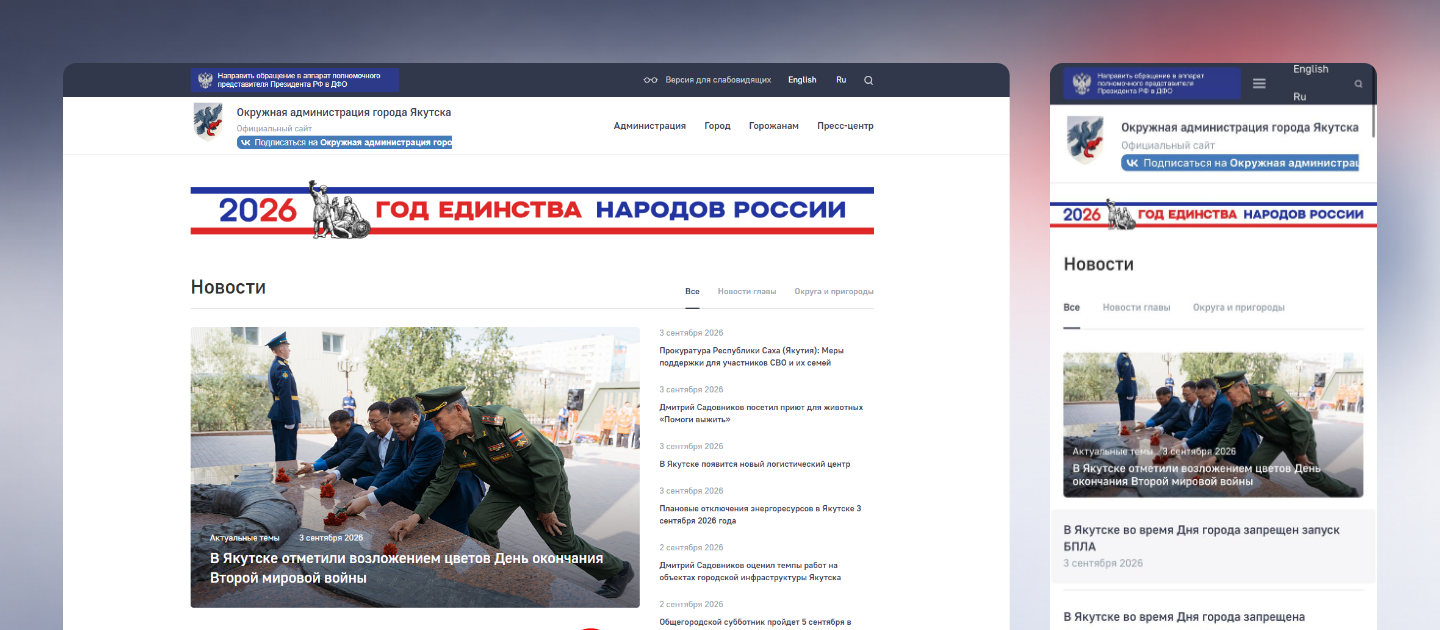Select Округа и пригороды tab in desktop view
The width and height of the screenshot is (1440, 630).
coord(834,291)
